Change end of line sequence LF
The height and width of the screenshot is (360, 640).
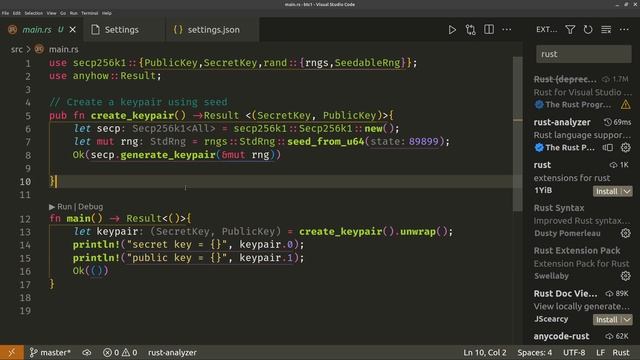click(600, 352)
